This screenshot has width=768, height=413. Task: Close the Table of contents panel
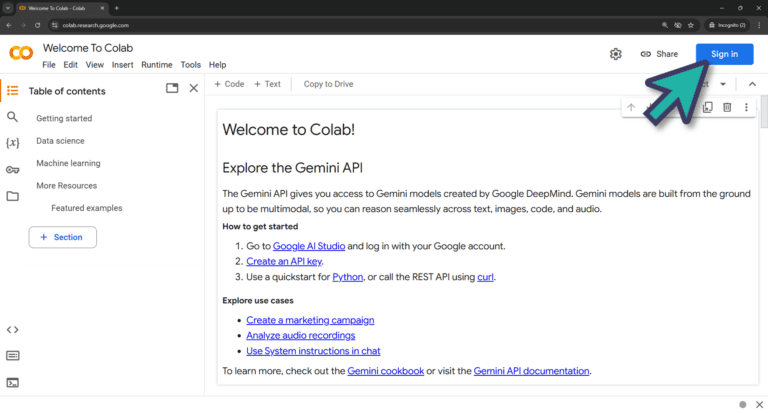[x=194, y=88]
